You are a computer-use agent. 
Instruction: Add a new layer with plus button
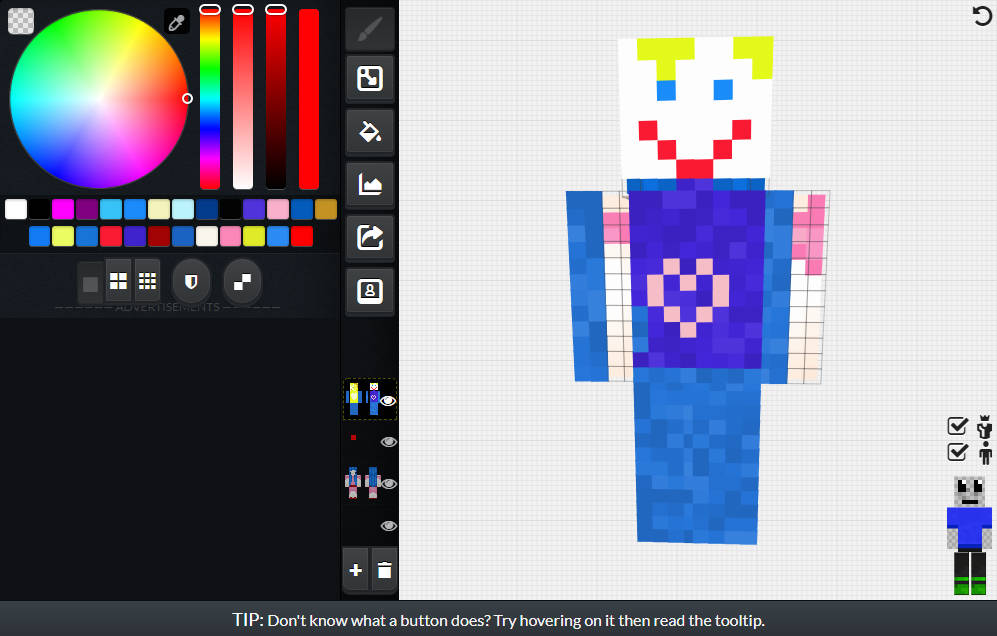(x=355, y=570)
